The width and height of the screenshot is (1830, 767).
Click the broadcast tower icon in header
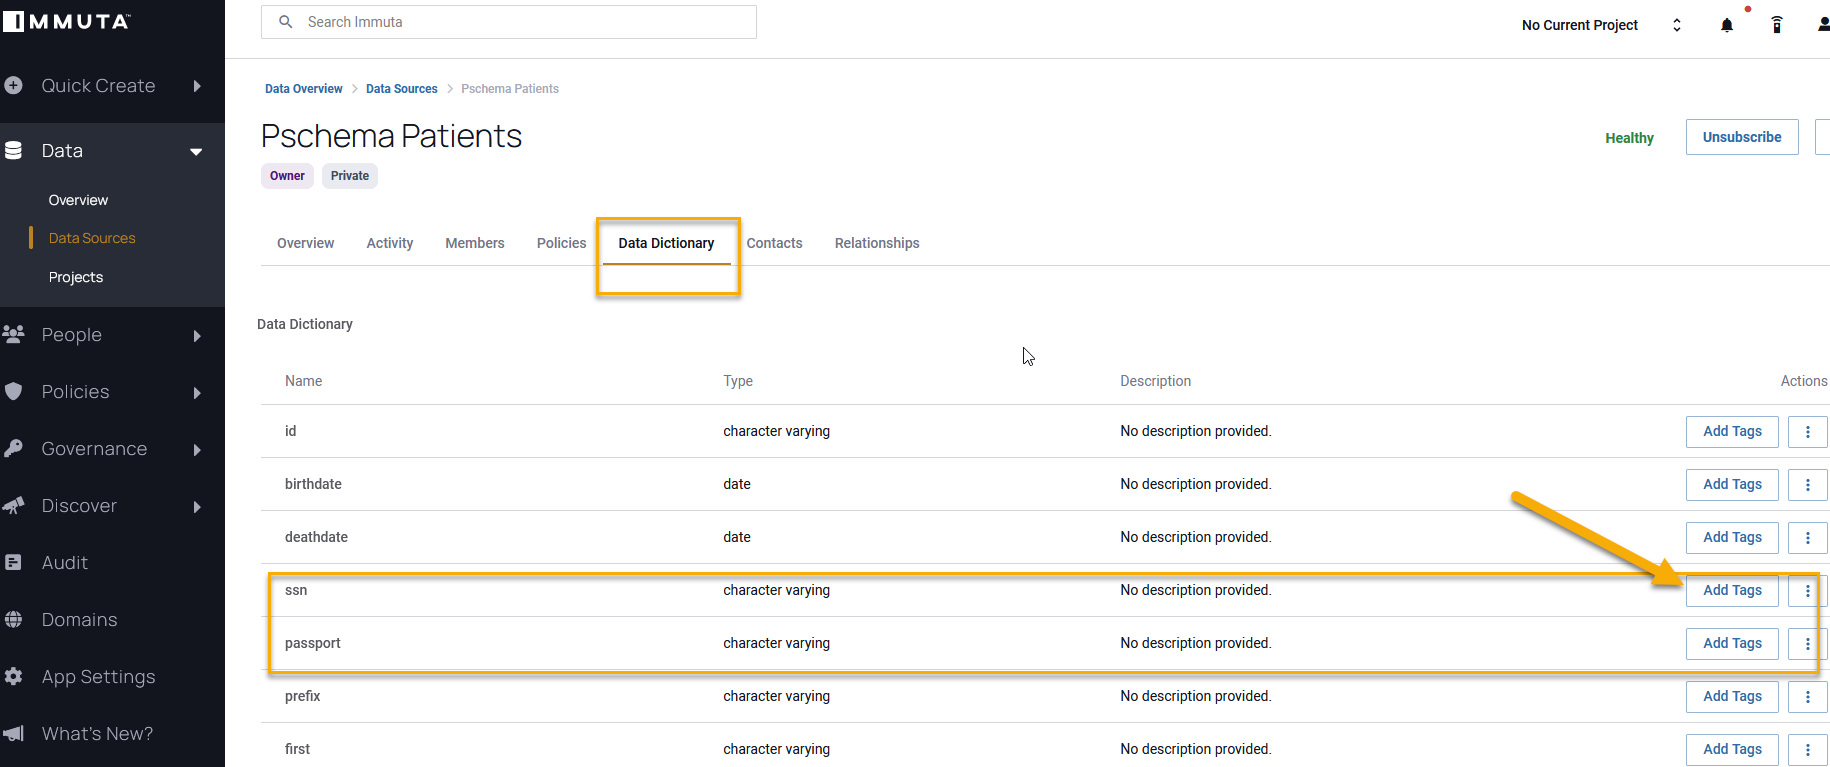[x=1777, y=25]
